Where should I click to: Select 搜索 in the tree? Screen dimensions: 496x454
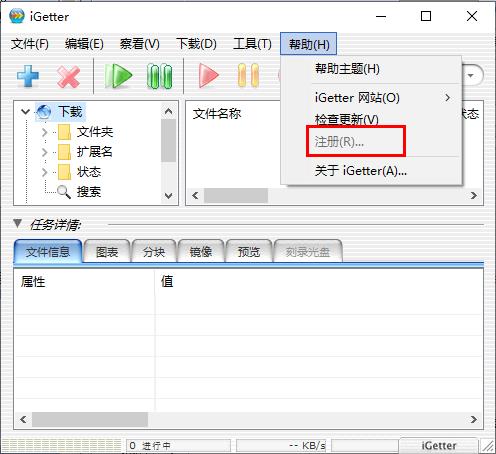click(89, 192)
